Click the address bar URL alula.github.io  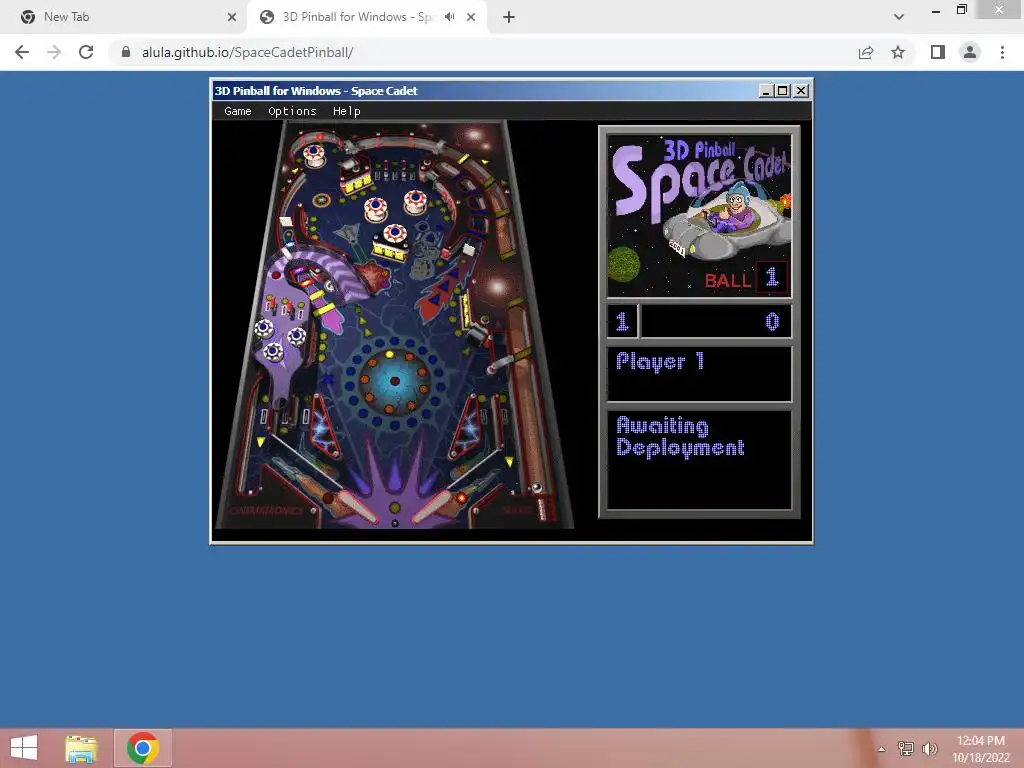[248, 52]
